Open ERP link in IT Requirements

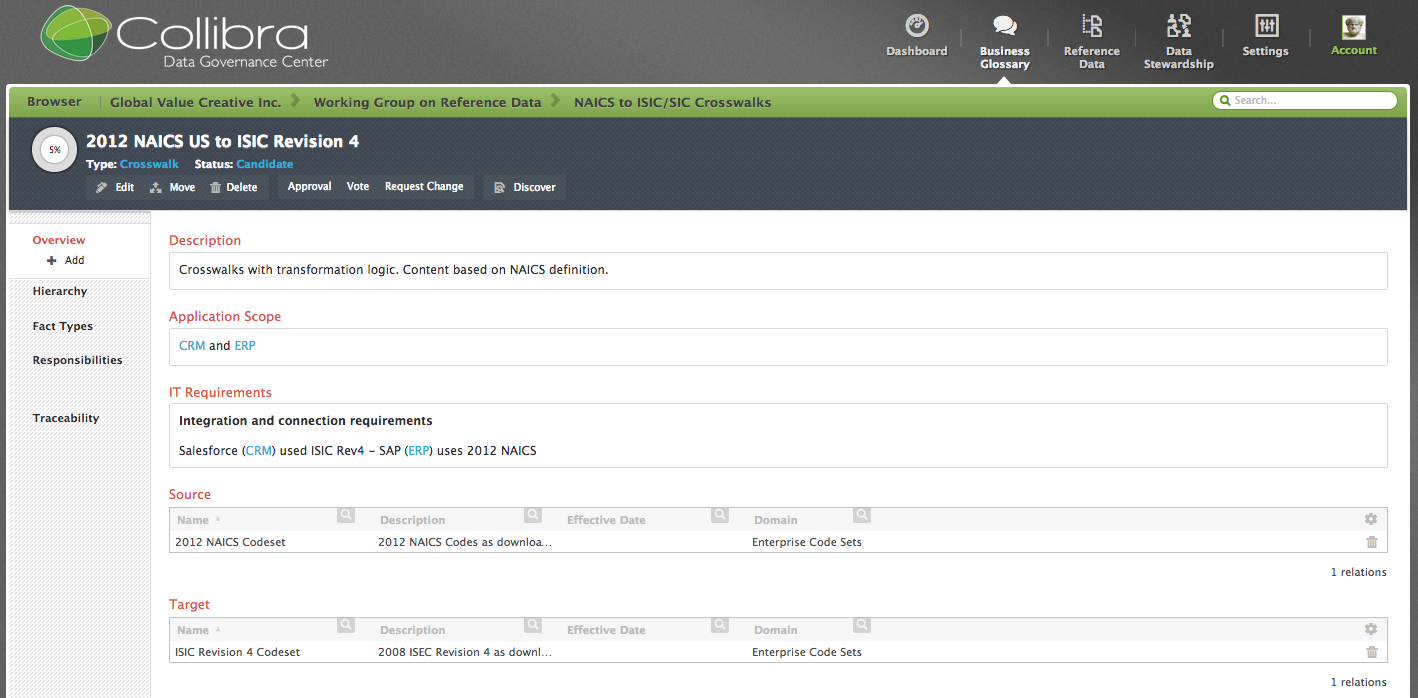(x=419, y=451)
